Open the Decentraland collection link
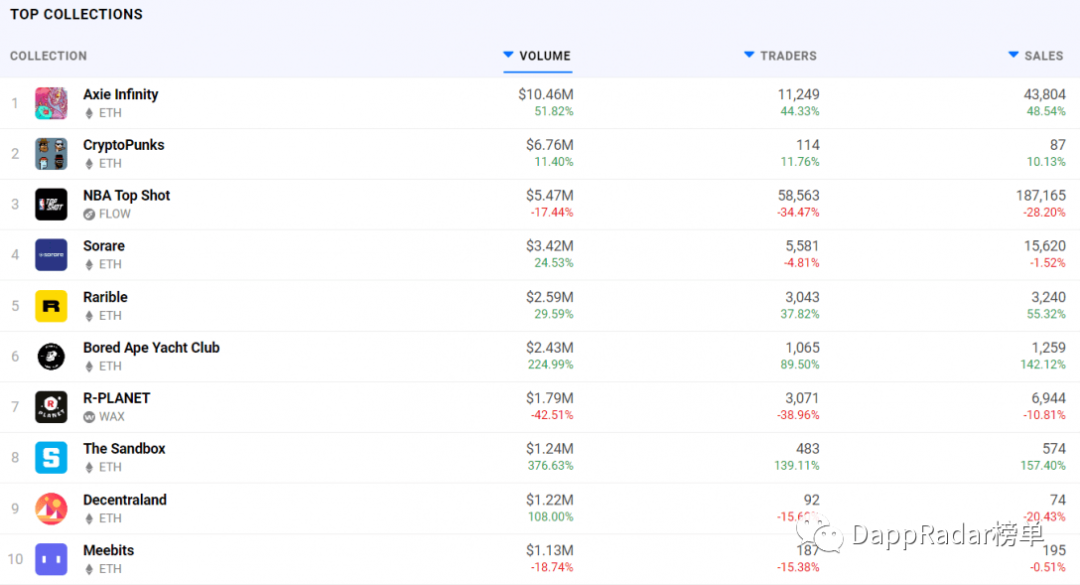This screenshot has height=585, width=1080. pyautogui.click(x=125, y=500)
